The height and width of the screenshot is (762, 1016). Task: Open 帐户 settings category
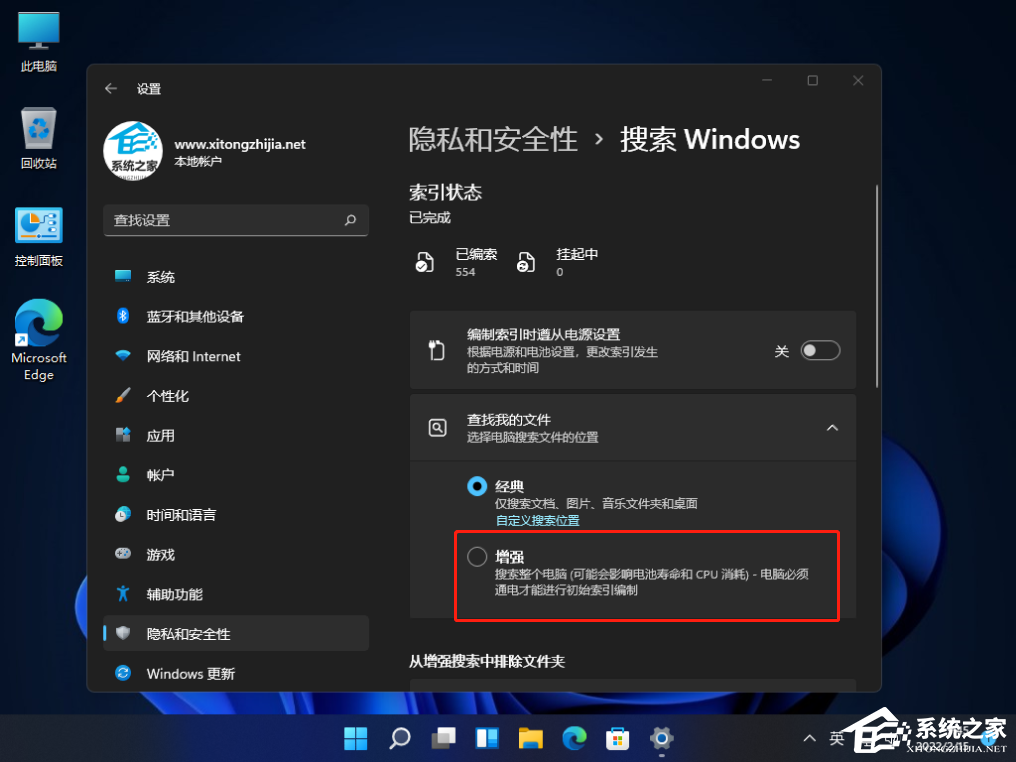point(236,475)
